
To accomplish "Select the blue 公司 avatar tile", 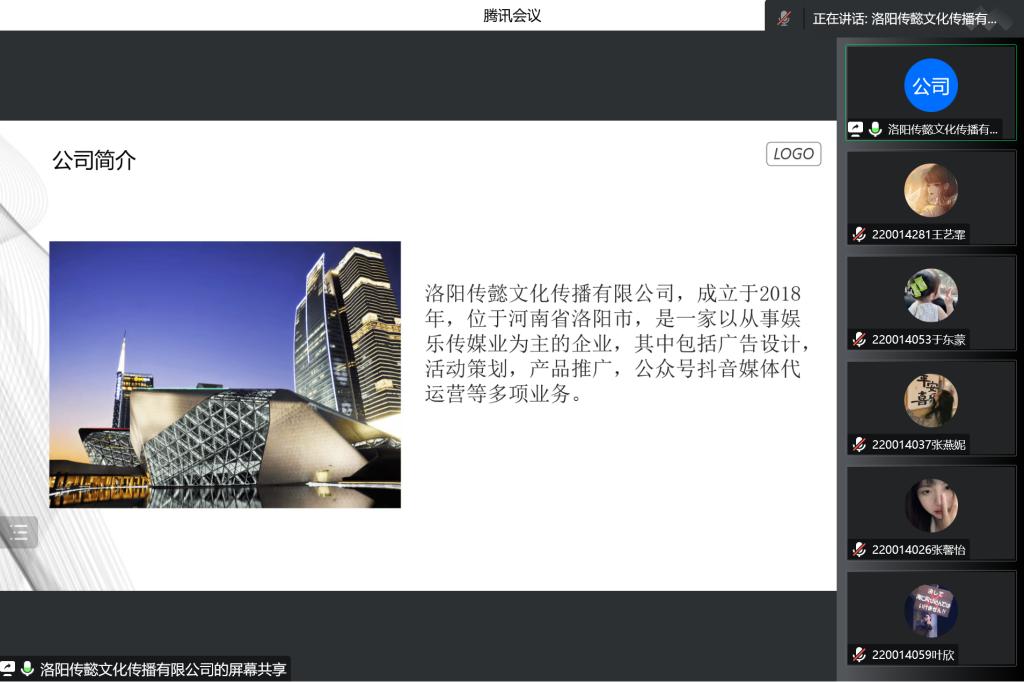I will click(931, 86).
